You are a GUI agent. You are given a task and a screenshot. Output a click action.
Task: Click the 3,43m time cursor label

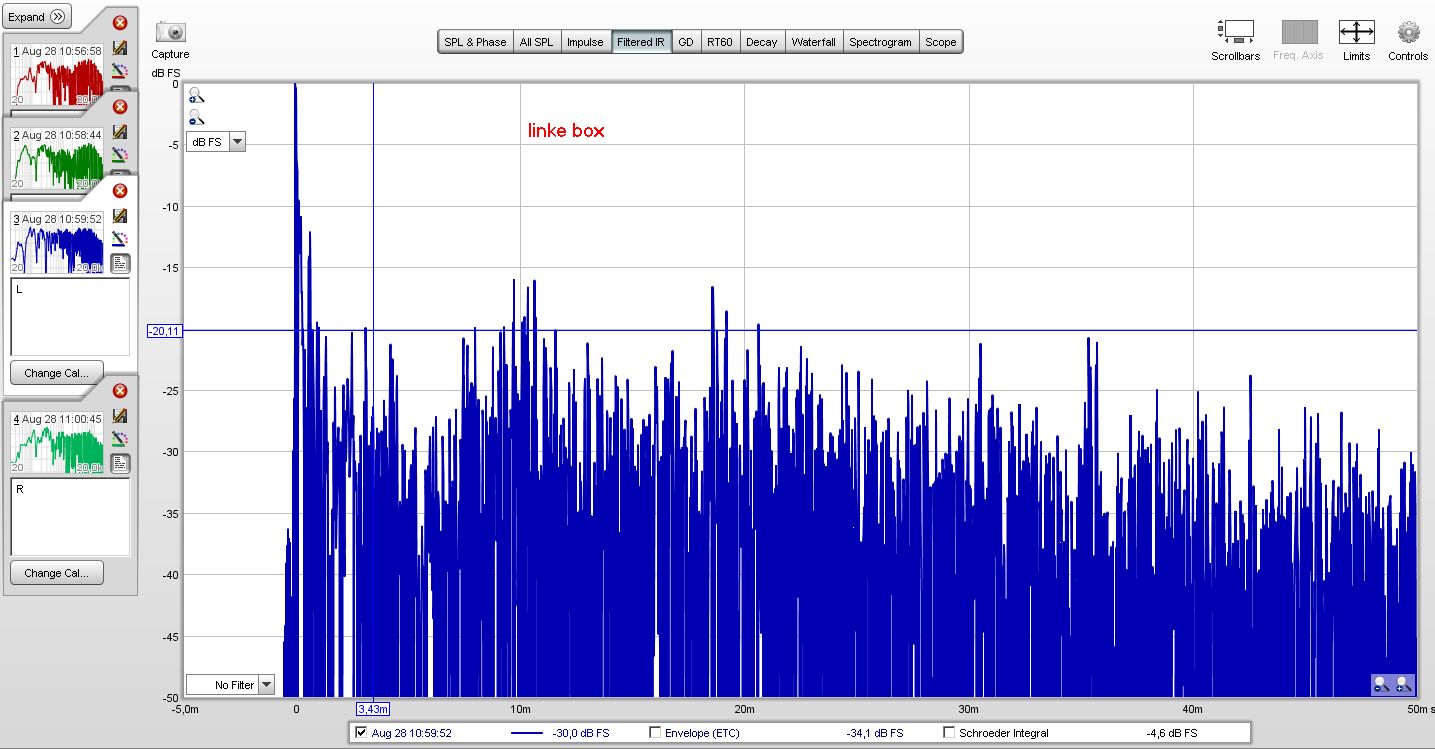pyautogui.click(x=373, y=709)
